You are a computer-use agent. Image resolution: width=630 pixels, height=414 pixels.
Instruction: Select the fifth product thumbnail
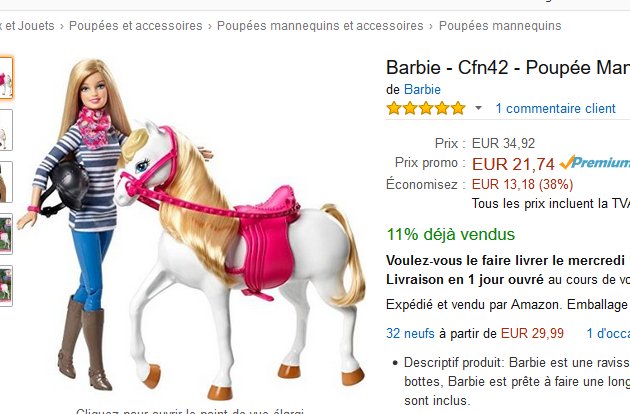coord(6,286)
